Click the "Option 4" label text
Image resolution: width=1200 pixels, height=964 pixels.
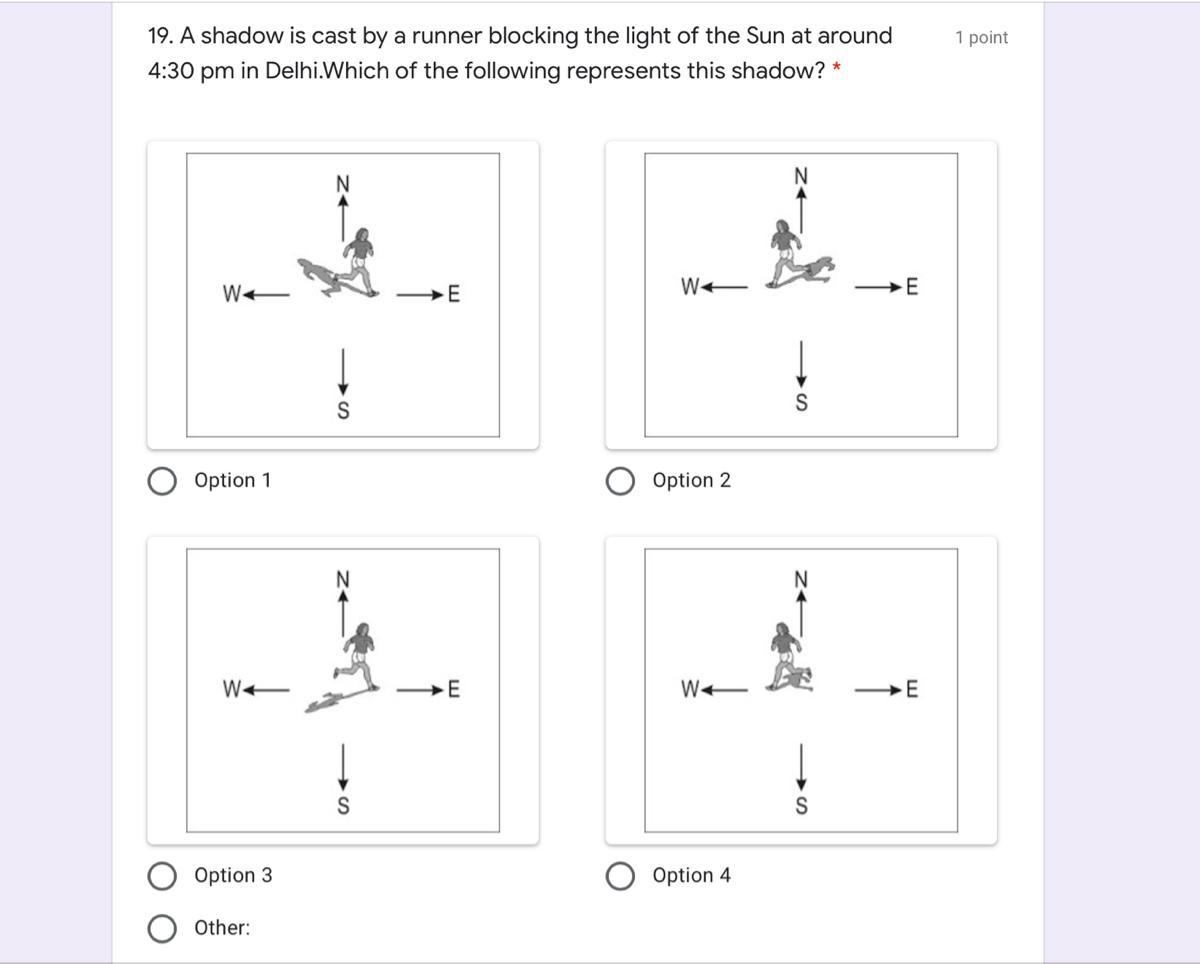click(x=691, y=876)
